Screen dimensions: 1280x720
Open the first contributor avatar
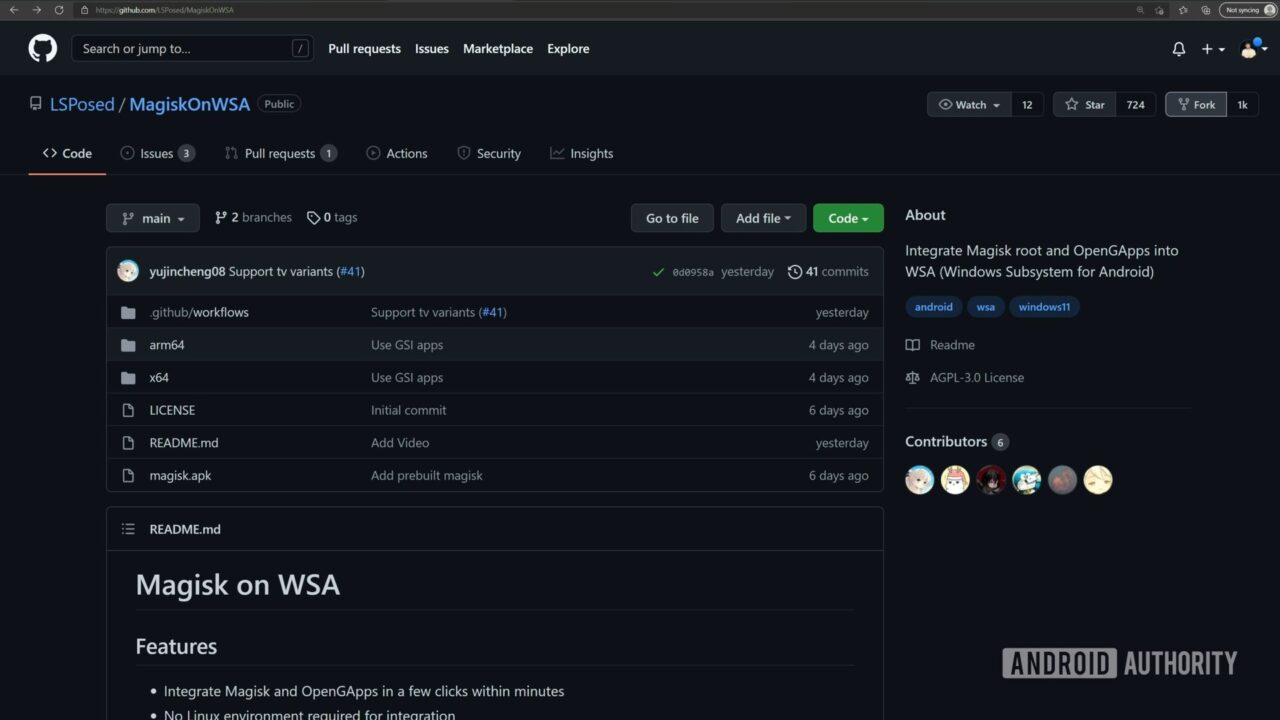(919, 480)
